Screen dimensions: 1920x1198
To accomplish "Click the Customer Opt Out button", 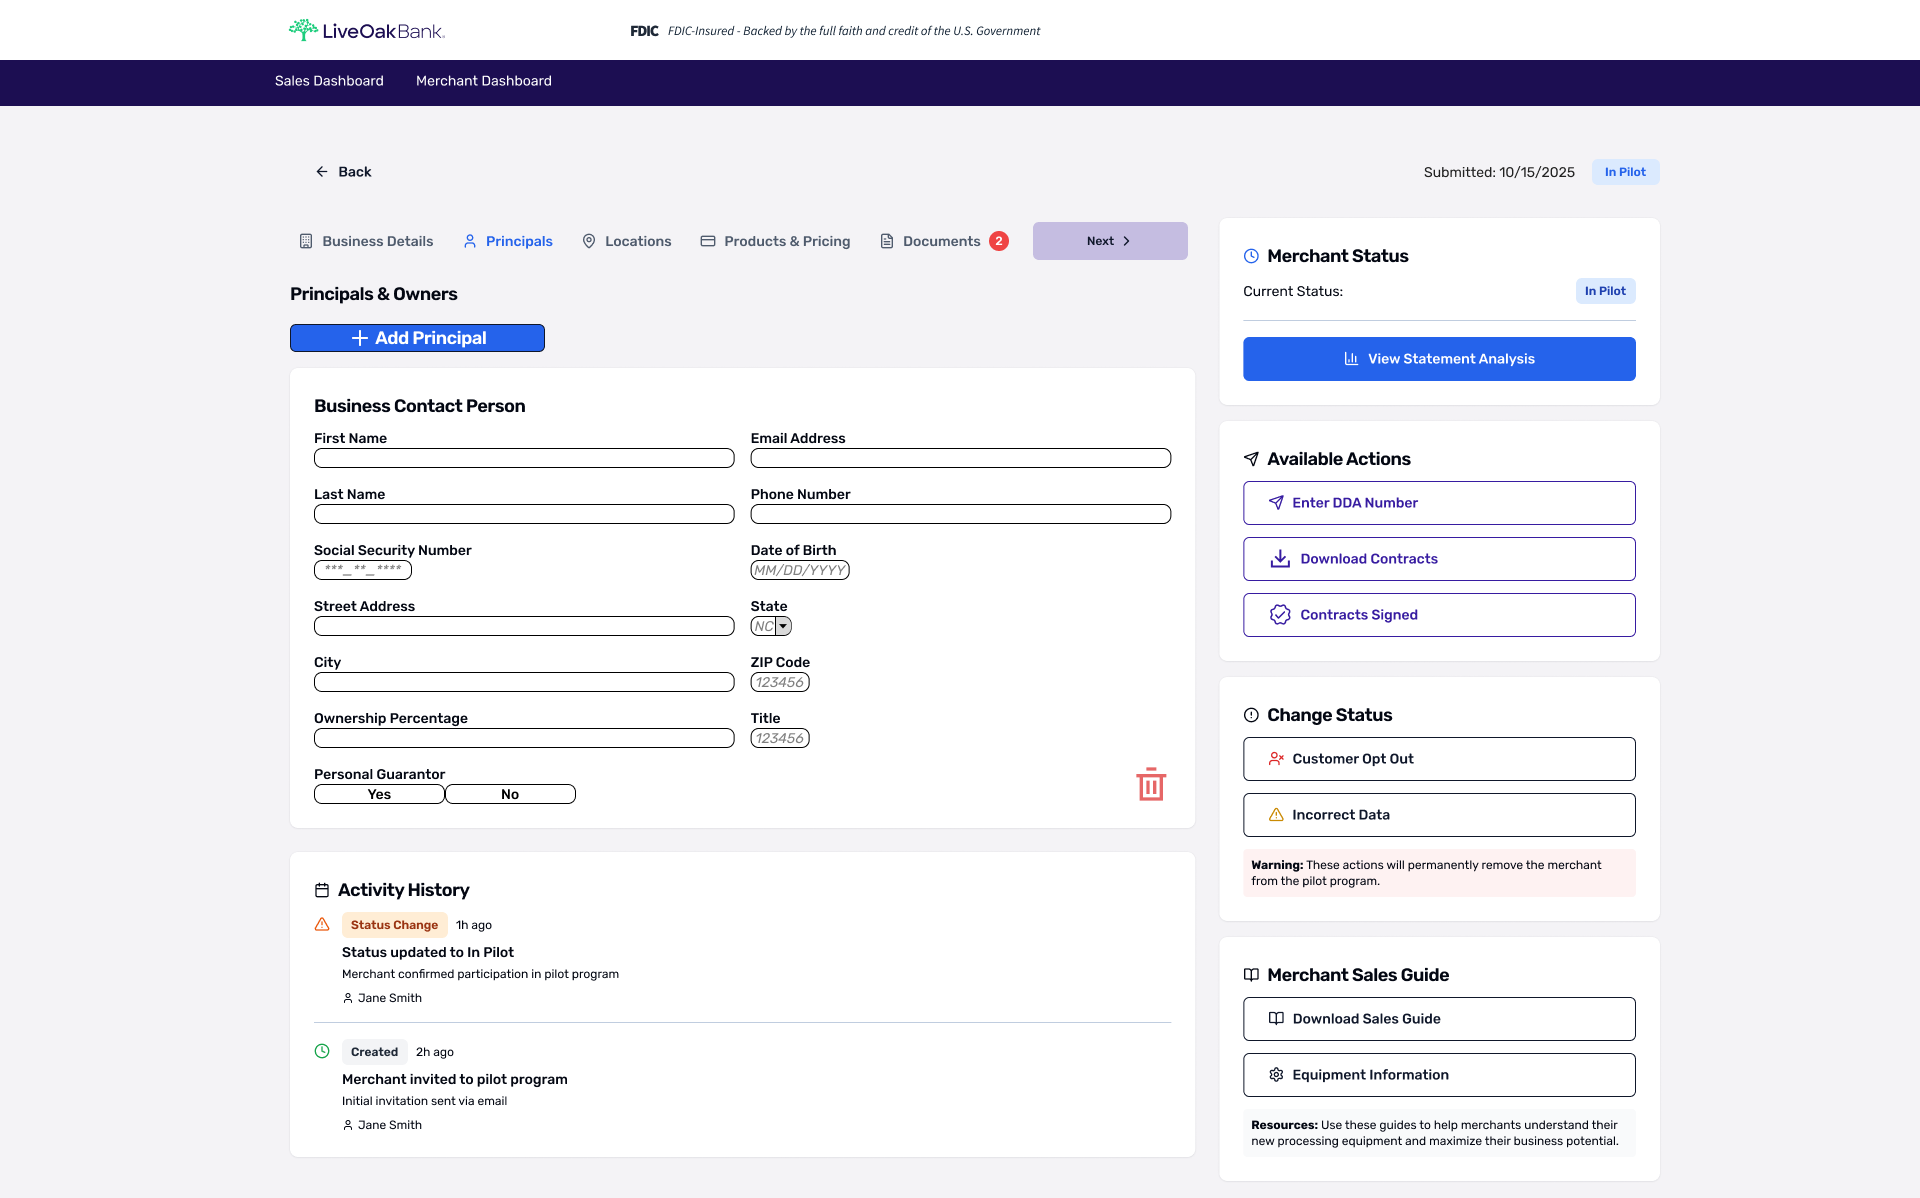I will [1439, 759].
